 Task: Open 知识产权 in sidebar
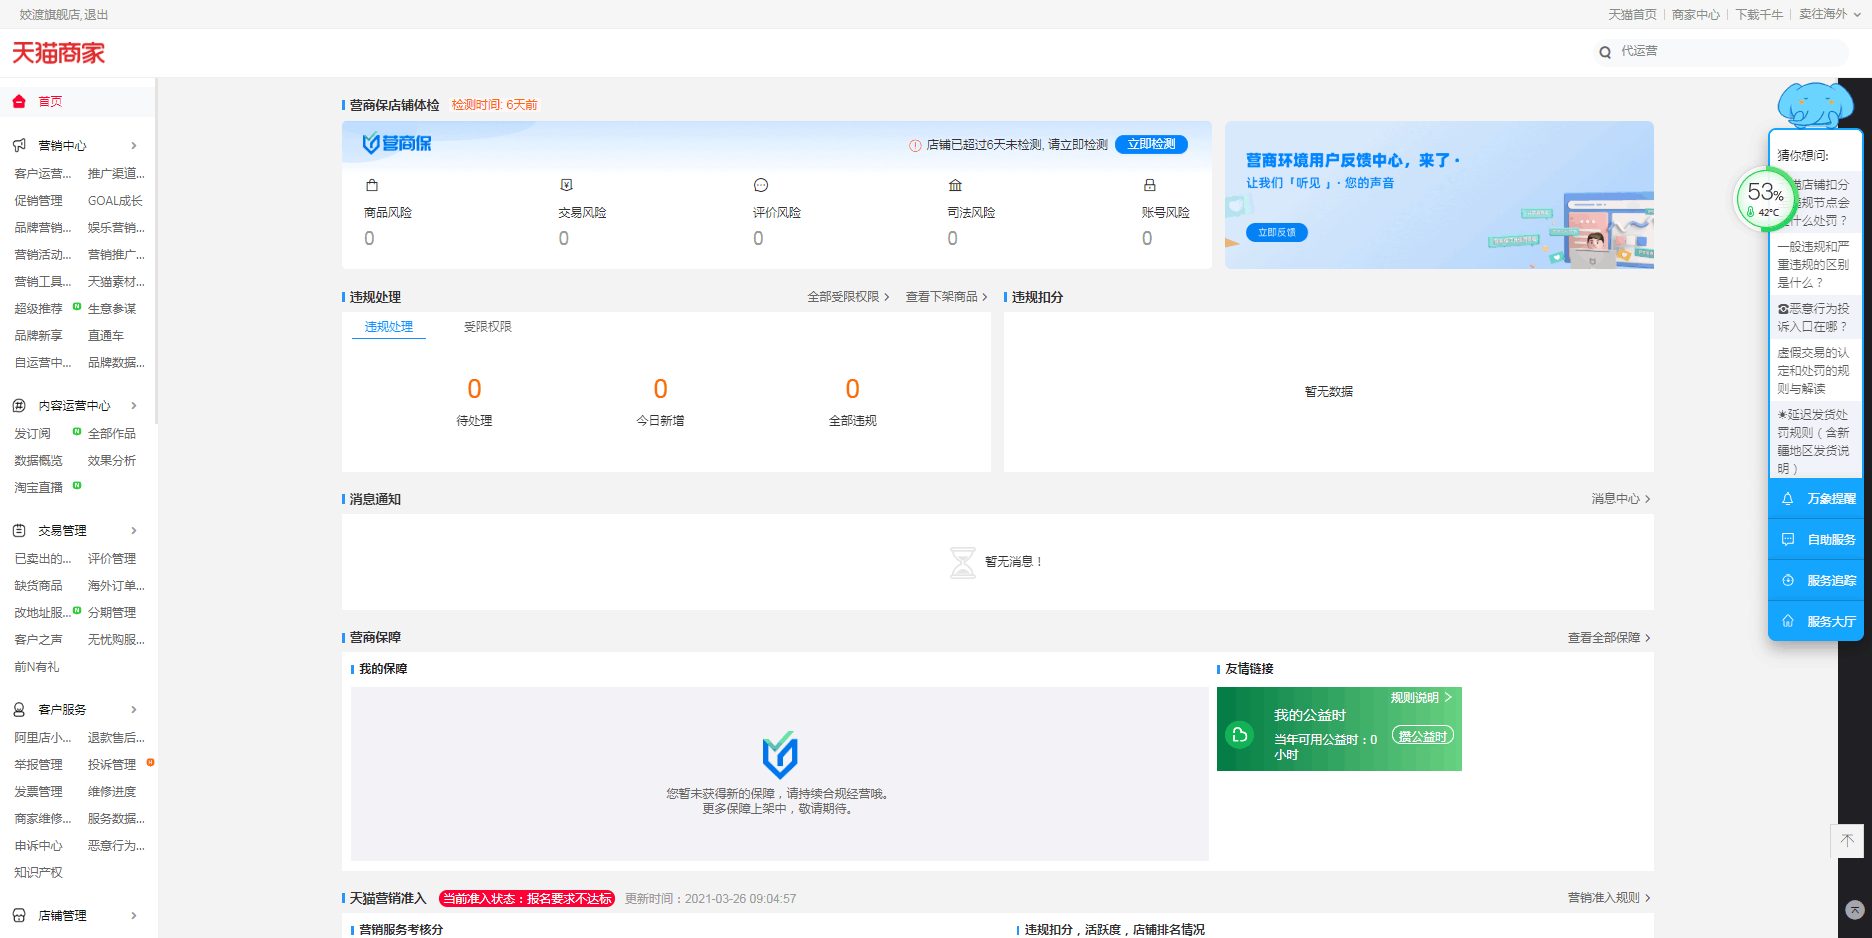click(x=38, y=873)
